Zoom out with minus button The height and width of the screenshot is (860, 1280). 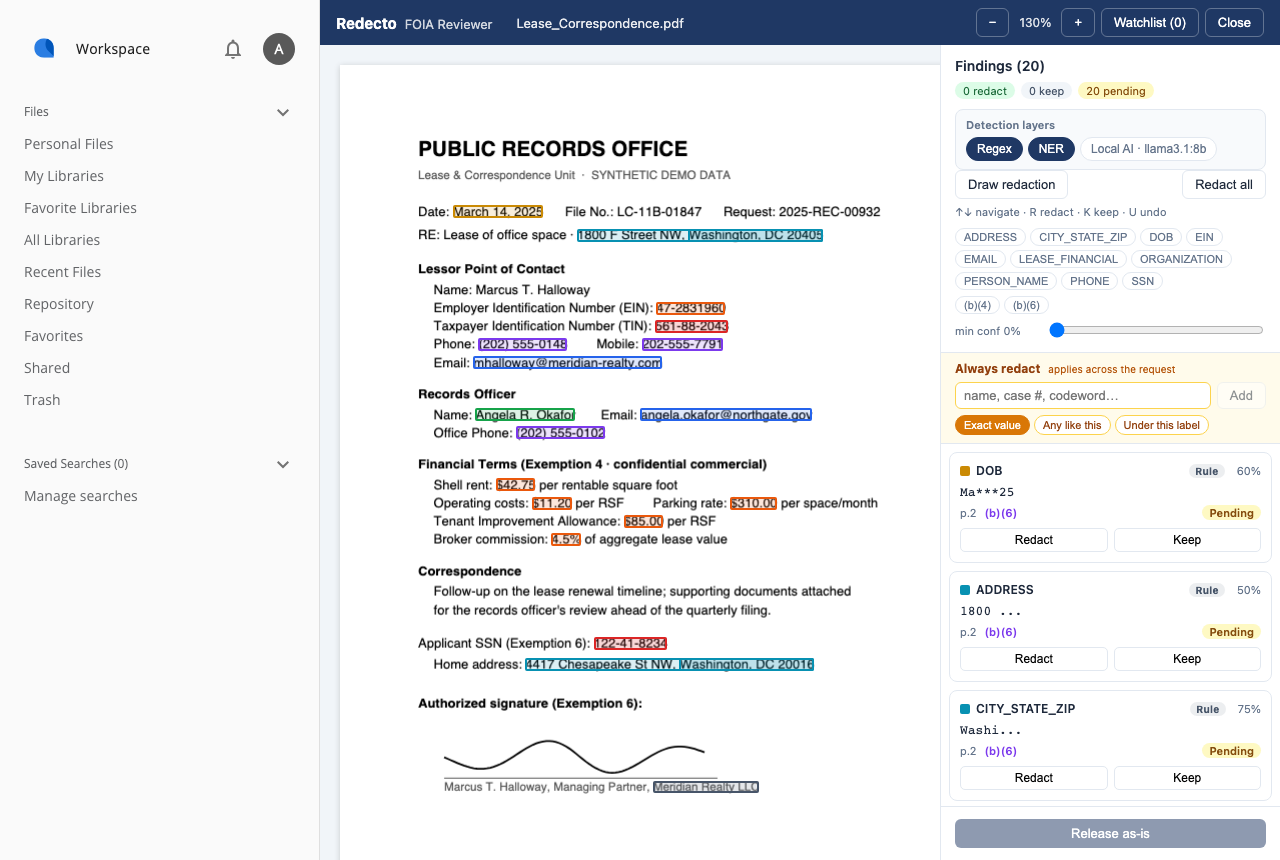[x=992, y=22]
